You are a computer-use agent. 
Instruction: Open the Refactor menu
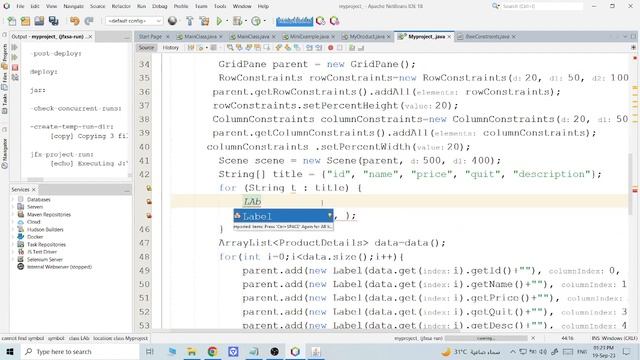coord(121,7)
